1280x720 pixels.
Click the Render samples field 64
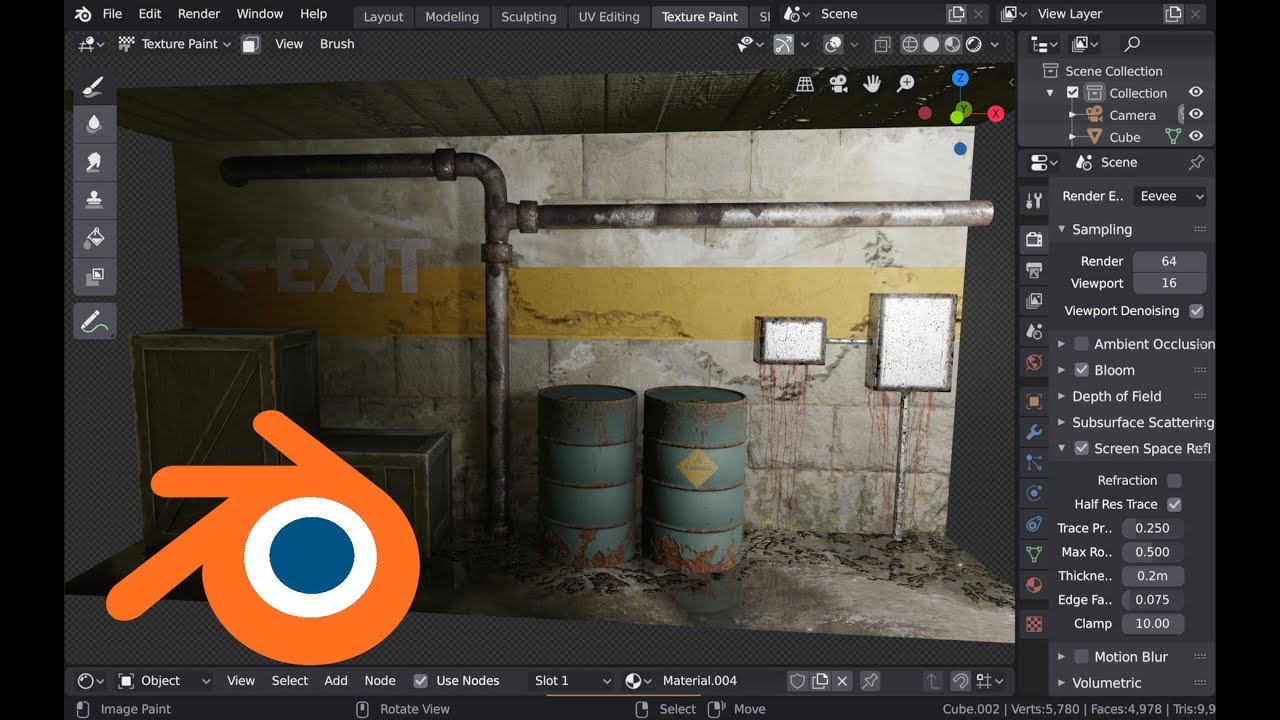point(1169,261)
